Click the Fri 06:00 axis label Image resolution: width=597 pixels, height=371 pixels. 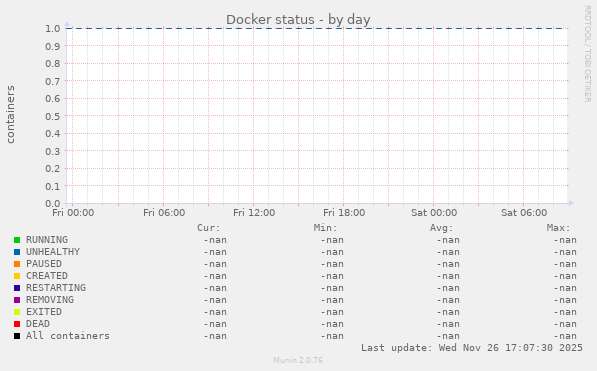pyautogui.click(x=164, y=213)
